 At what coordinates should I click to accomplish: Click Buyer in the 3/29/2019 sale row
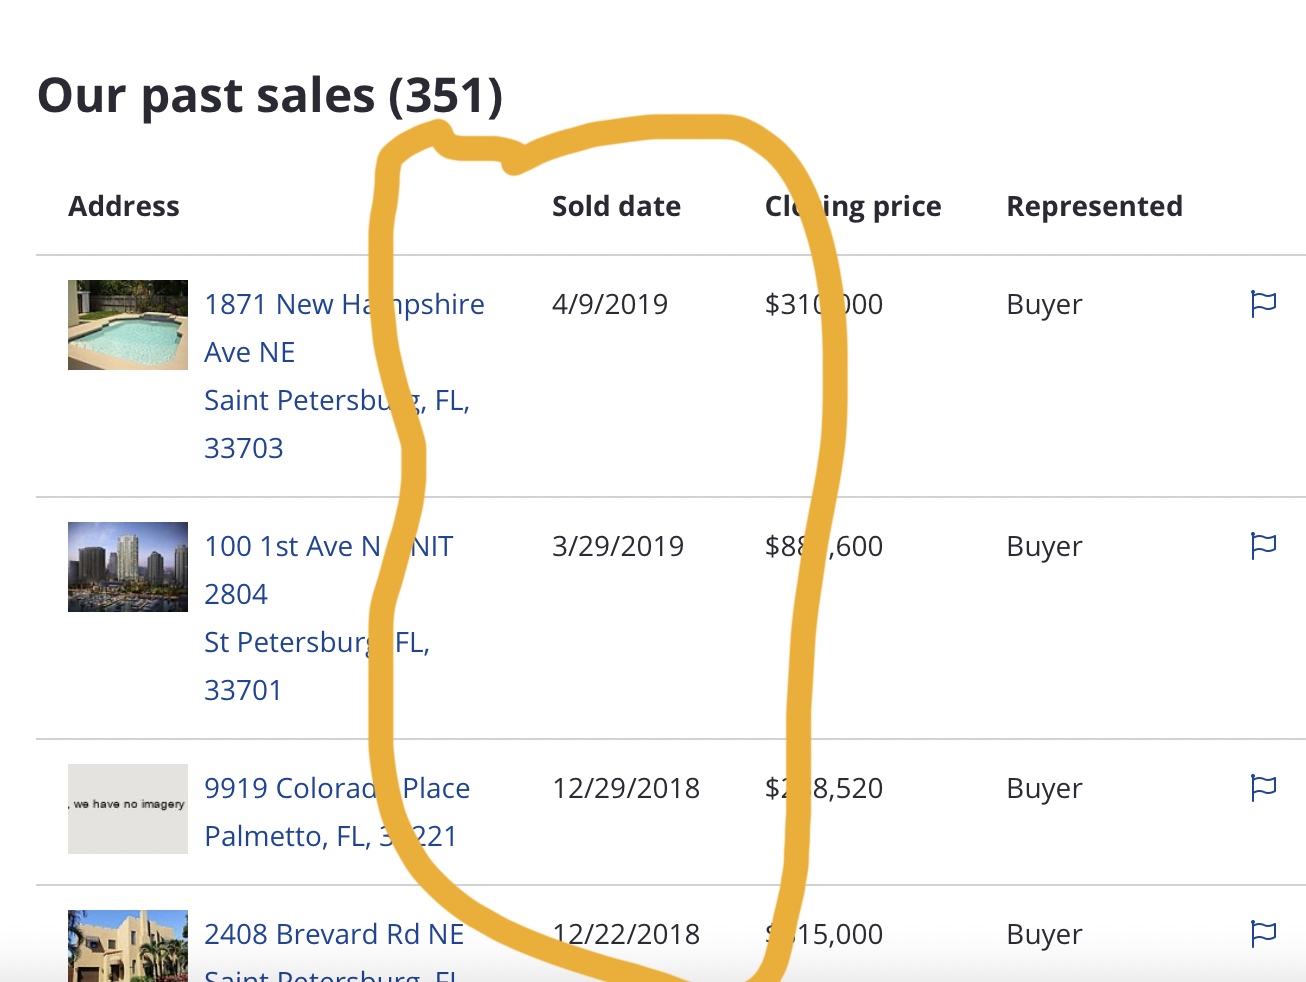click(x=1044, y=547)
